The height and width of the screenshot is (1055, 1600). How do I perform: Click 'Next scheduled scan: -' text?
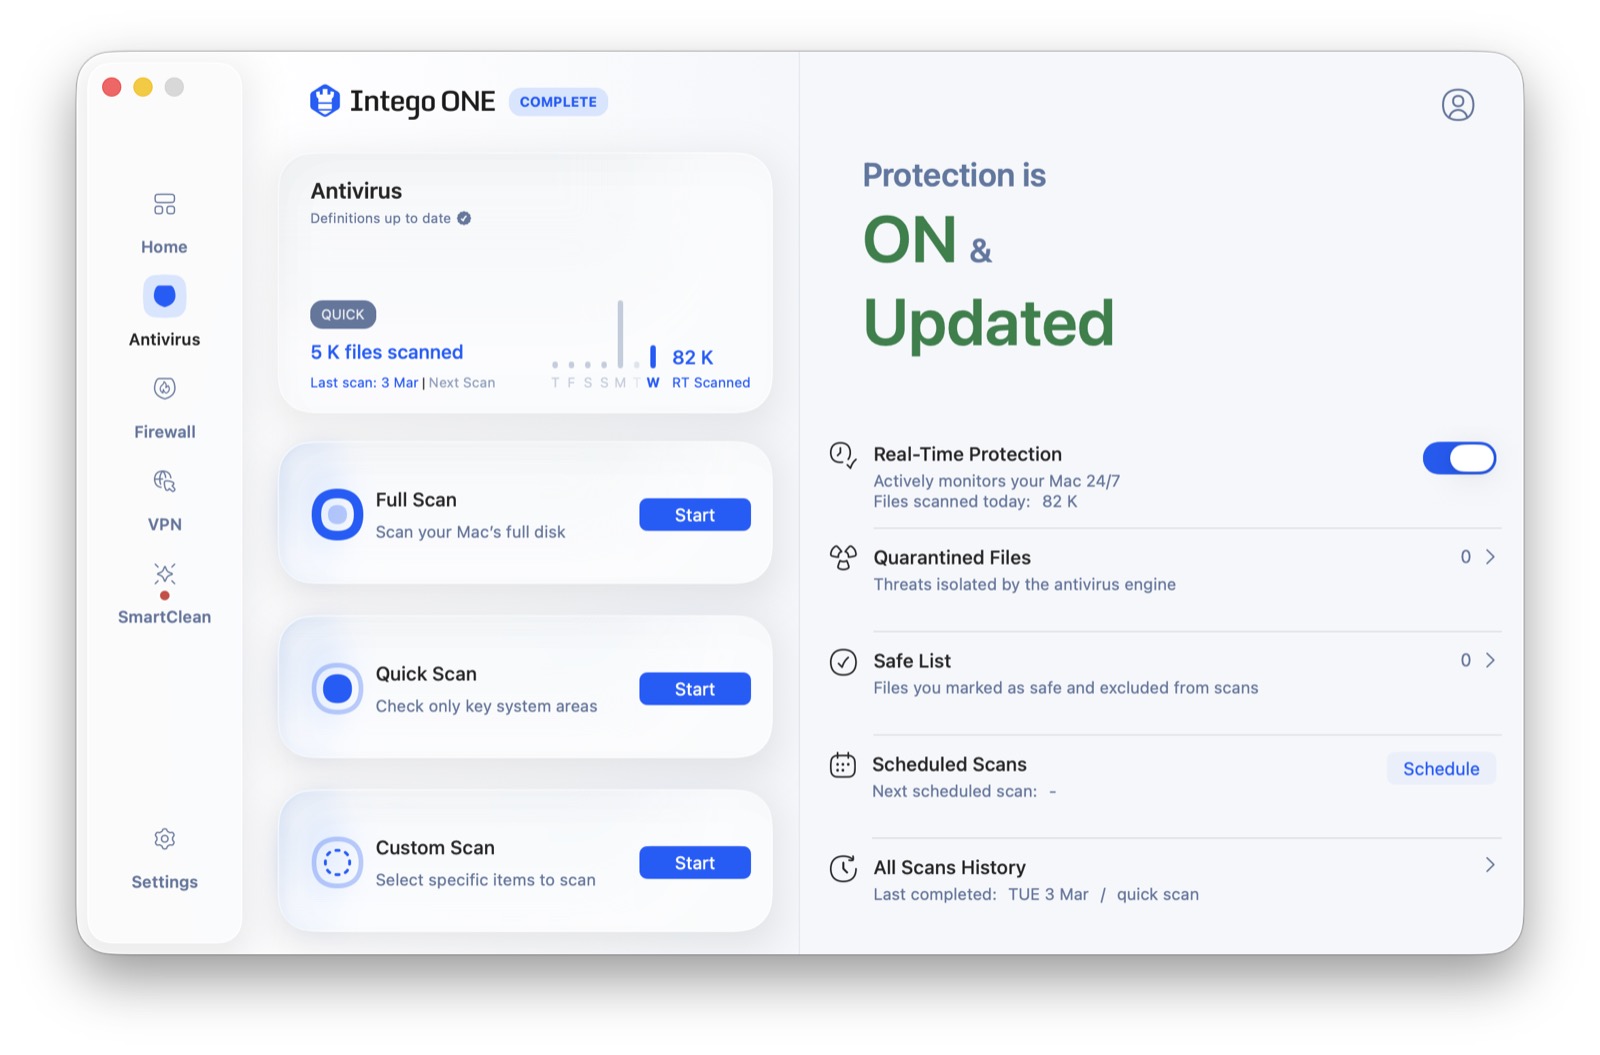[x=964, y=791]
